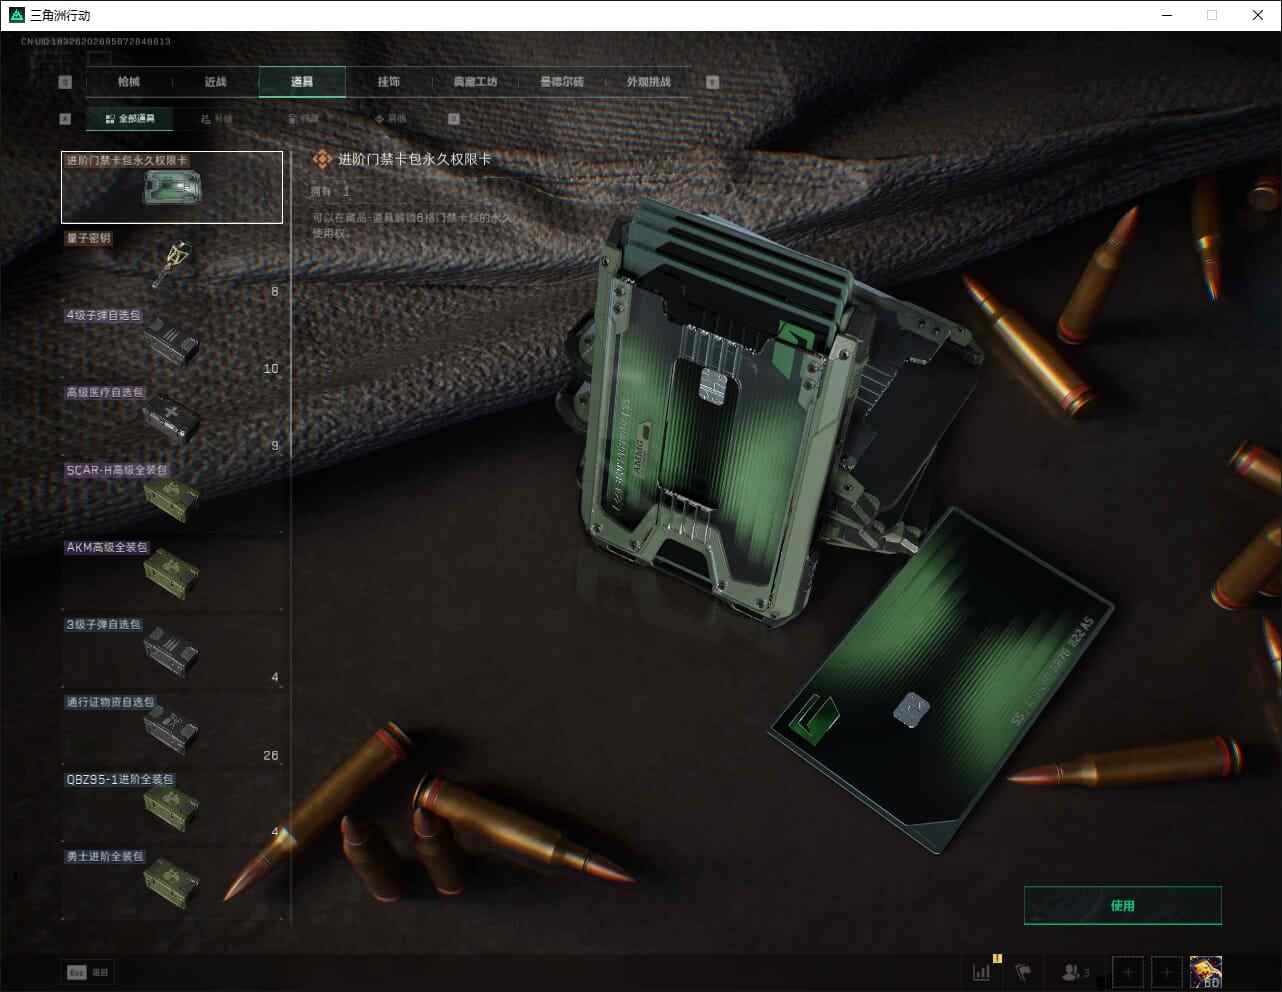Click the Esc 返回 button

(x=88, y=972)
